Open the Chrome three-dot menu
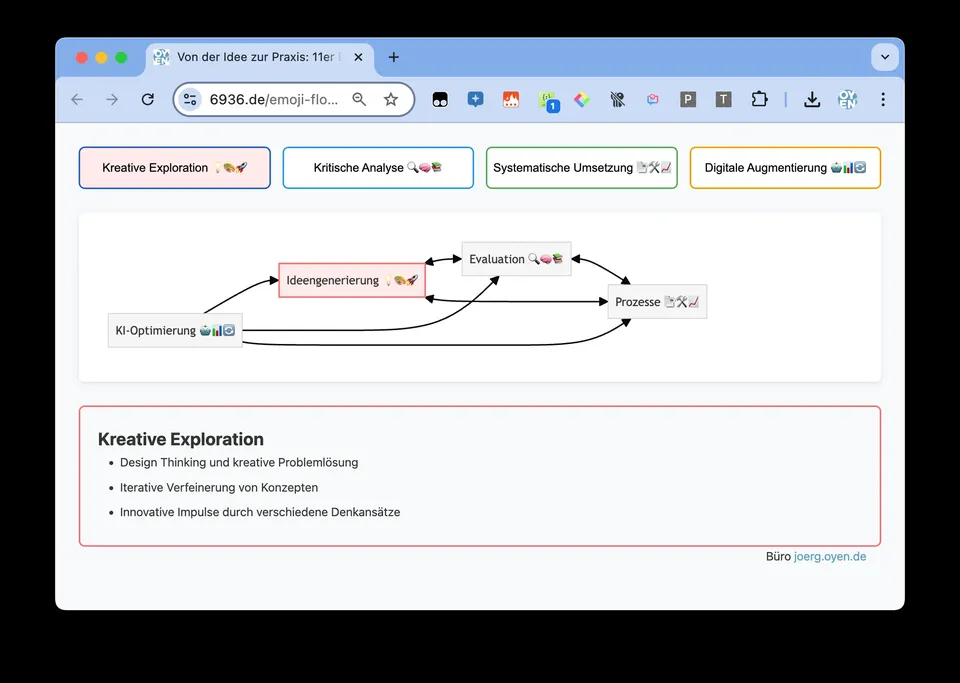The height and width of the screenshot is (683, 960). pos(883,99)
